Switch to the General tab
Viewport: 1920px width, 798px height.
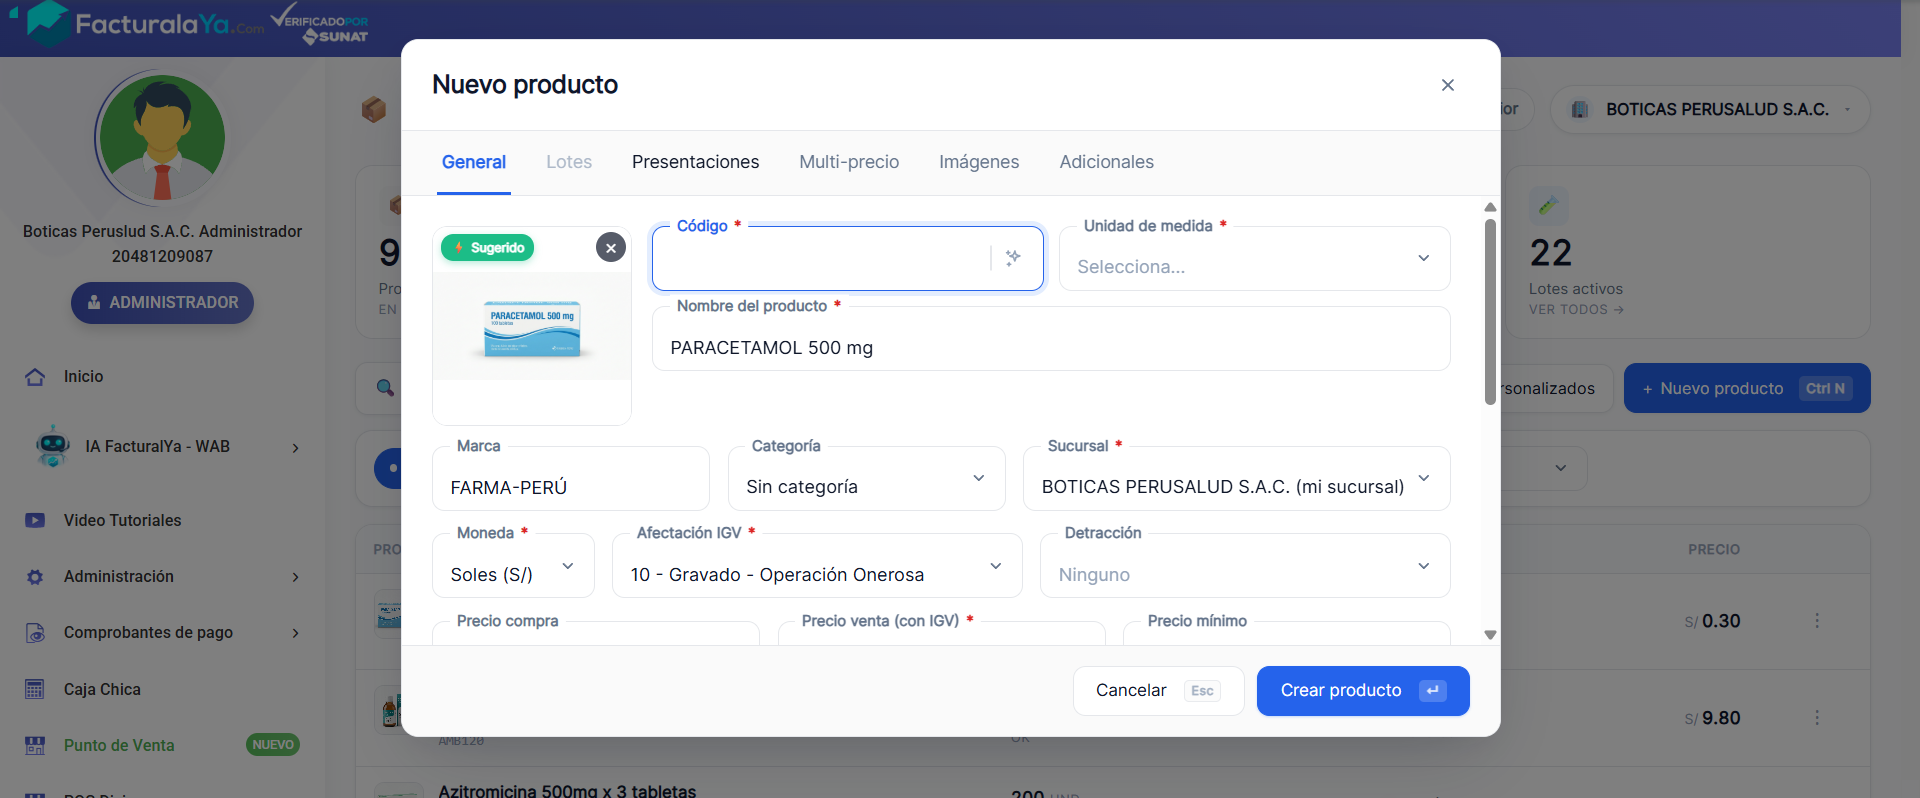point(474,162)
